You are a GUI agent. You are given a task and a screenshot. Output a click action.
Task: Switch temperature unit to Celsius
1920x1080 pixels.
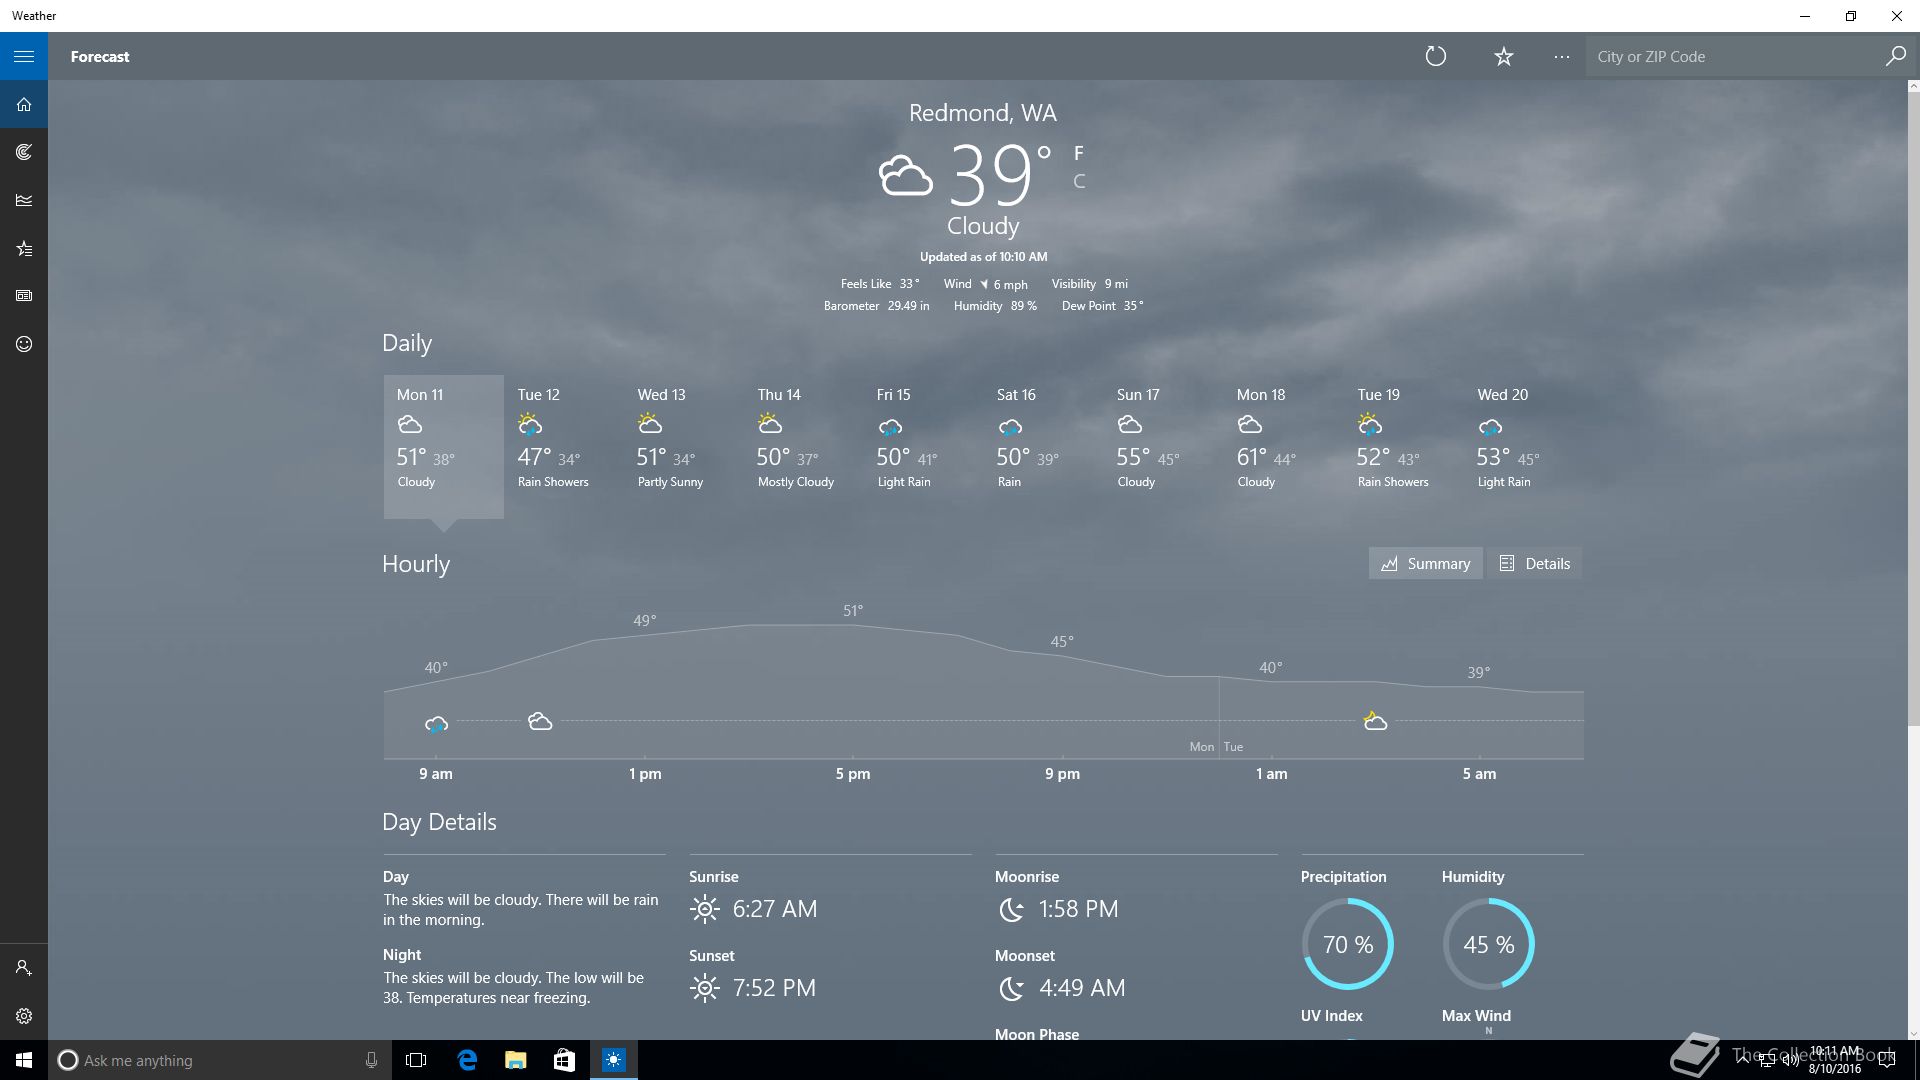1079,181
